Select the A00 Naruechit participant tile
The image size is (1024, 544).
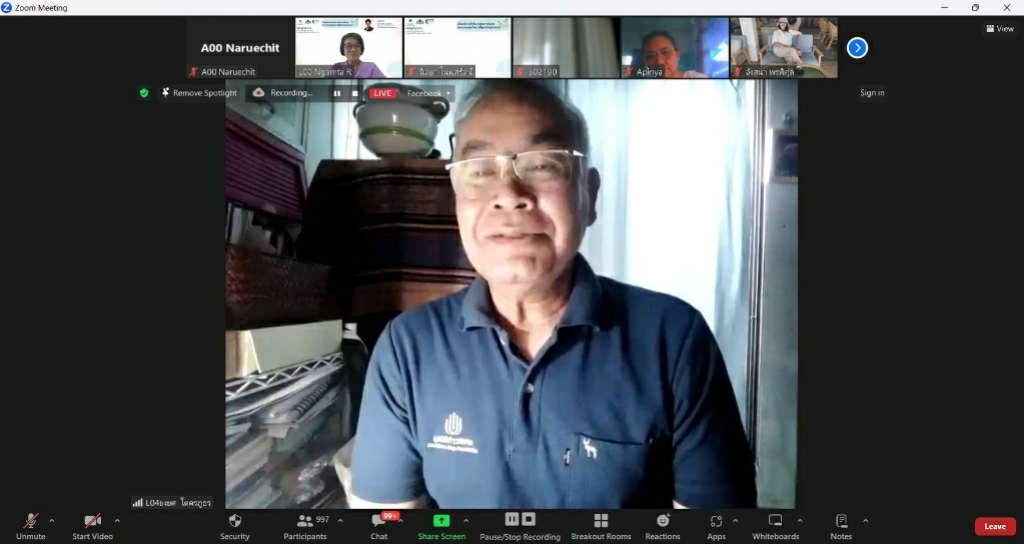click(240, 48)
